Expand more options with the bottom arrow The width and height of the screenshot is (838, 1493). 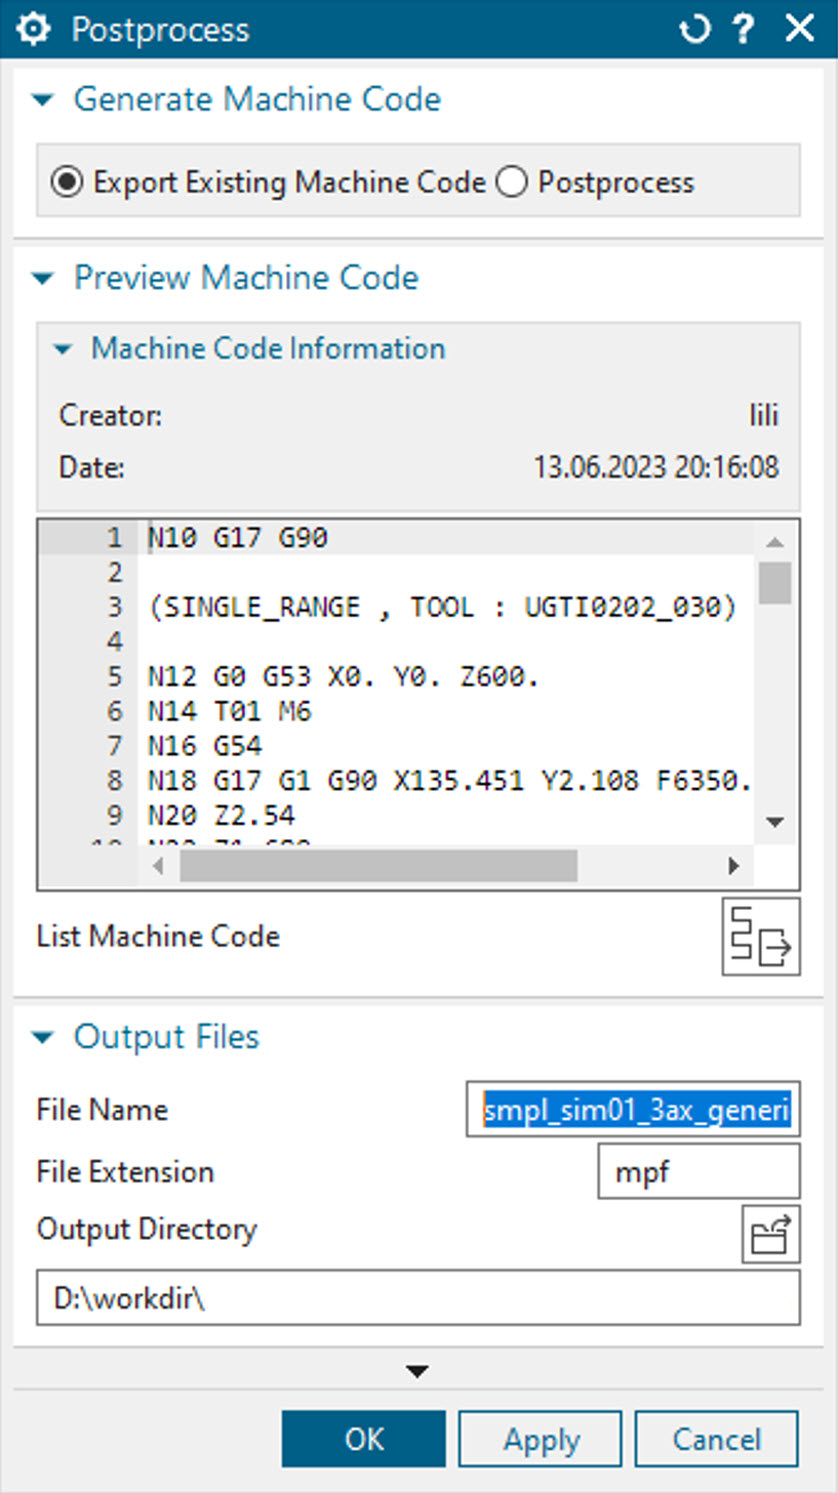[418, 1371]
